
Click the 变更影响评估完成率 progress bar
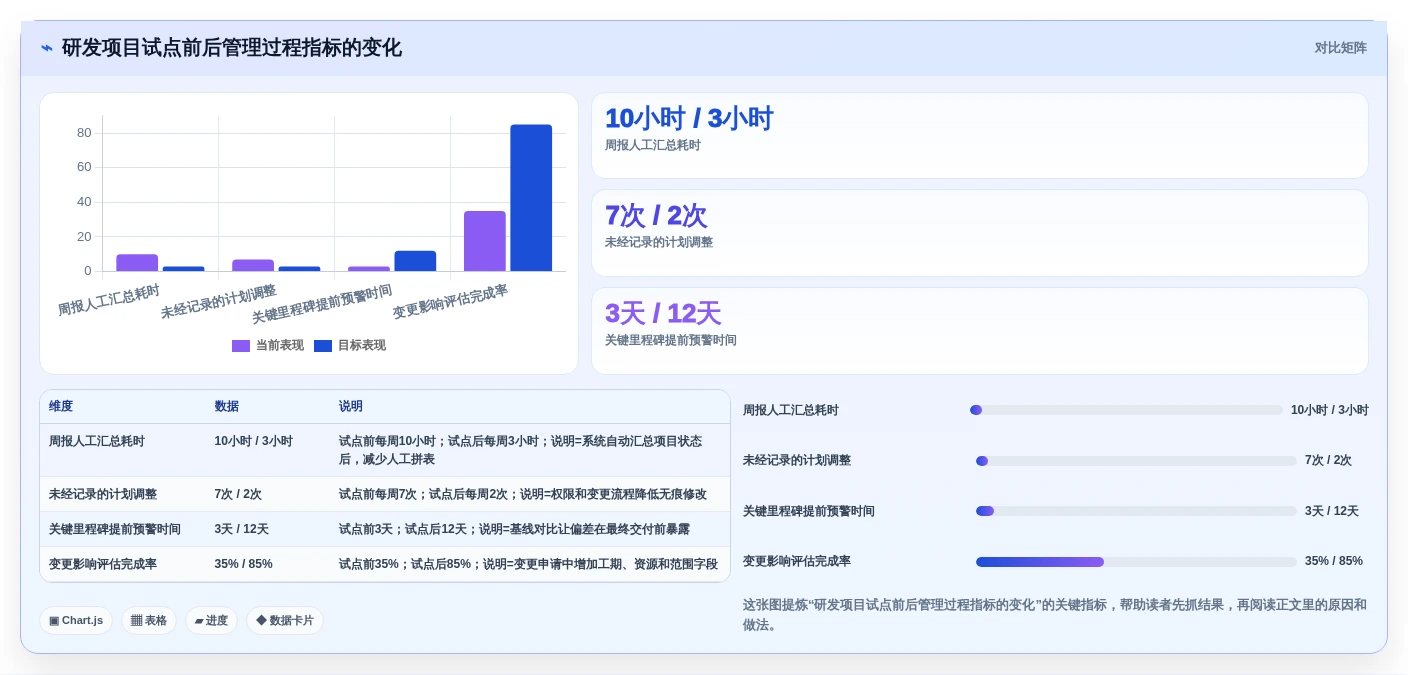(1136, 562)
